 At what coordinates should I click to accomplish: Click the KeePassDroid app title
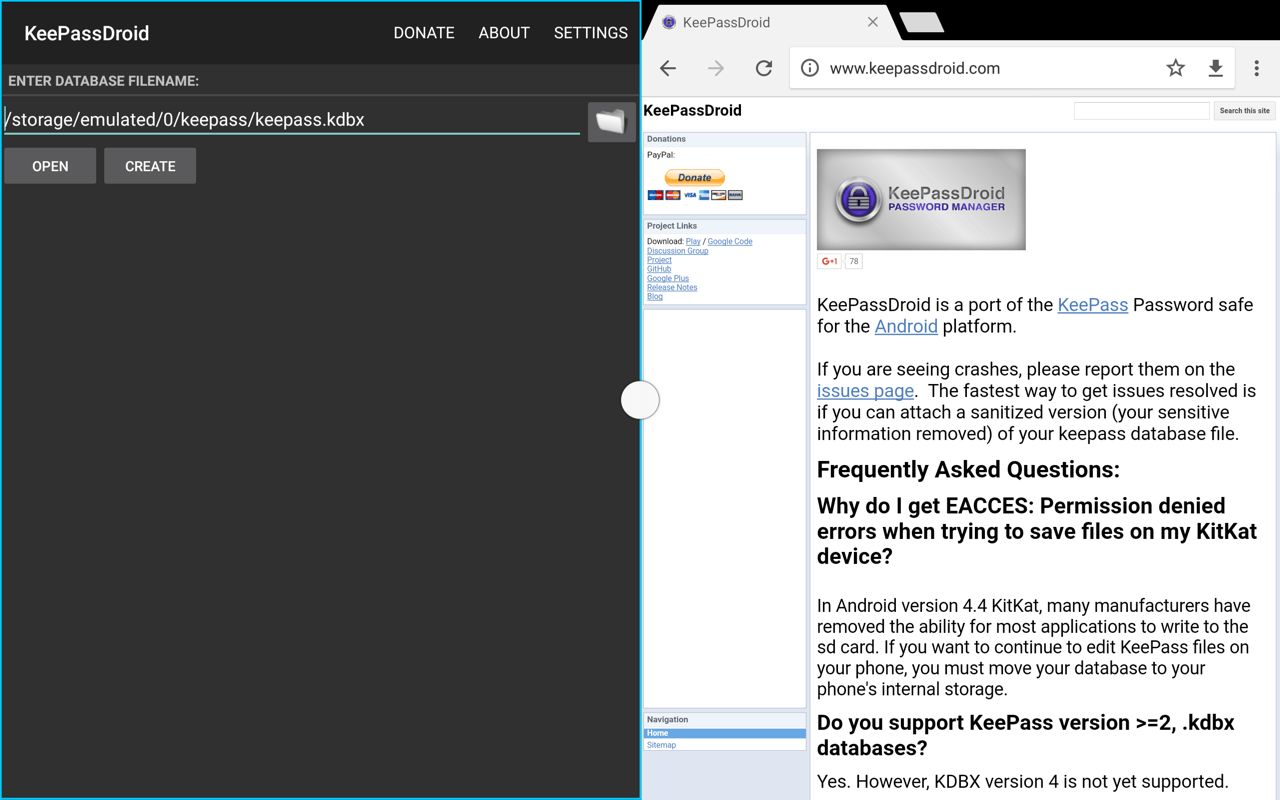pyautogui.click(x=86, y=33)
